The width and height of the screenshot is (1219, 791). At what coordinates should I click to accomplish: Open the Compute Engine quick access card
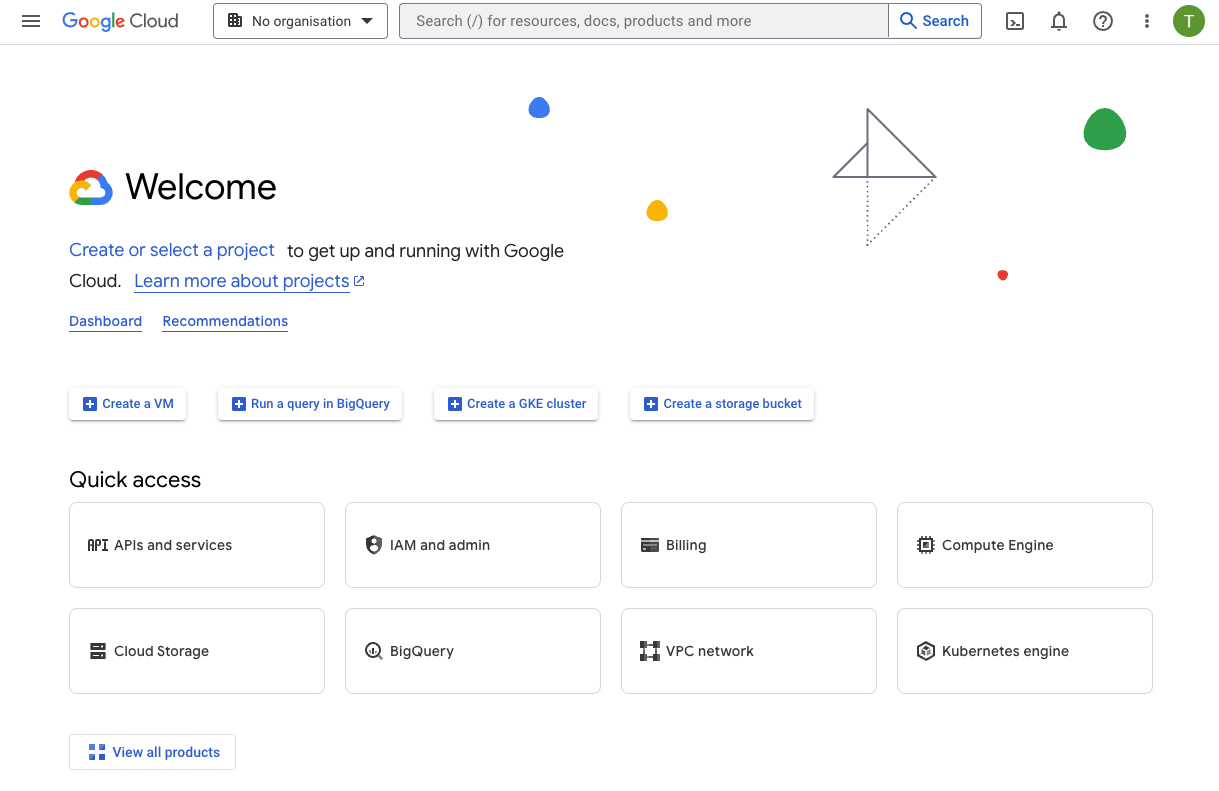(x=1024, y=545)
